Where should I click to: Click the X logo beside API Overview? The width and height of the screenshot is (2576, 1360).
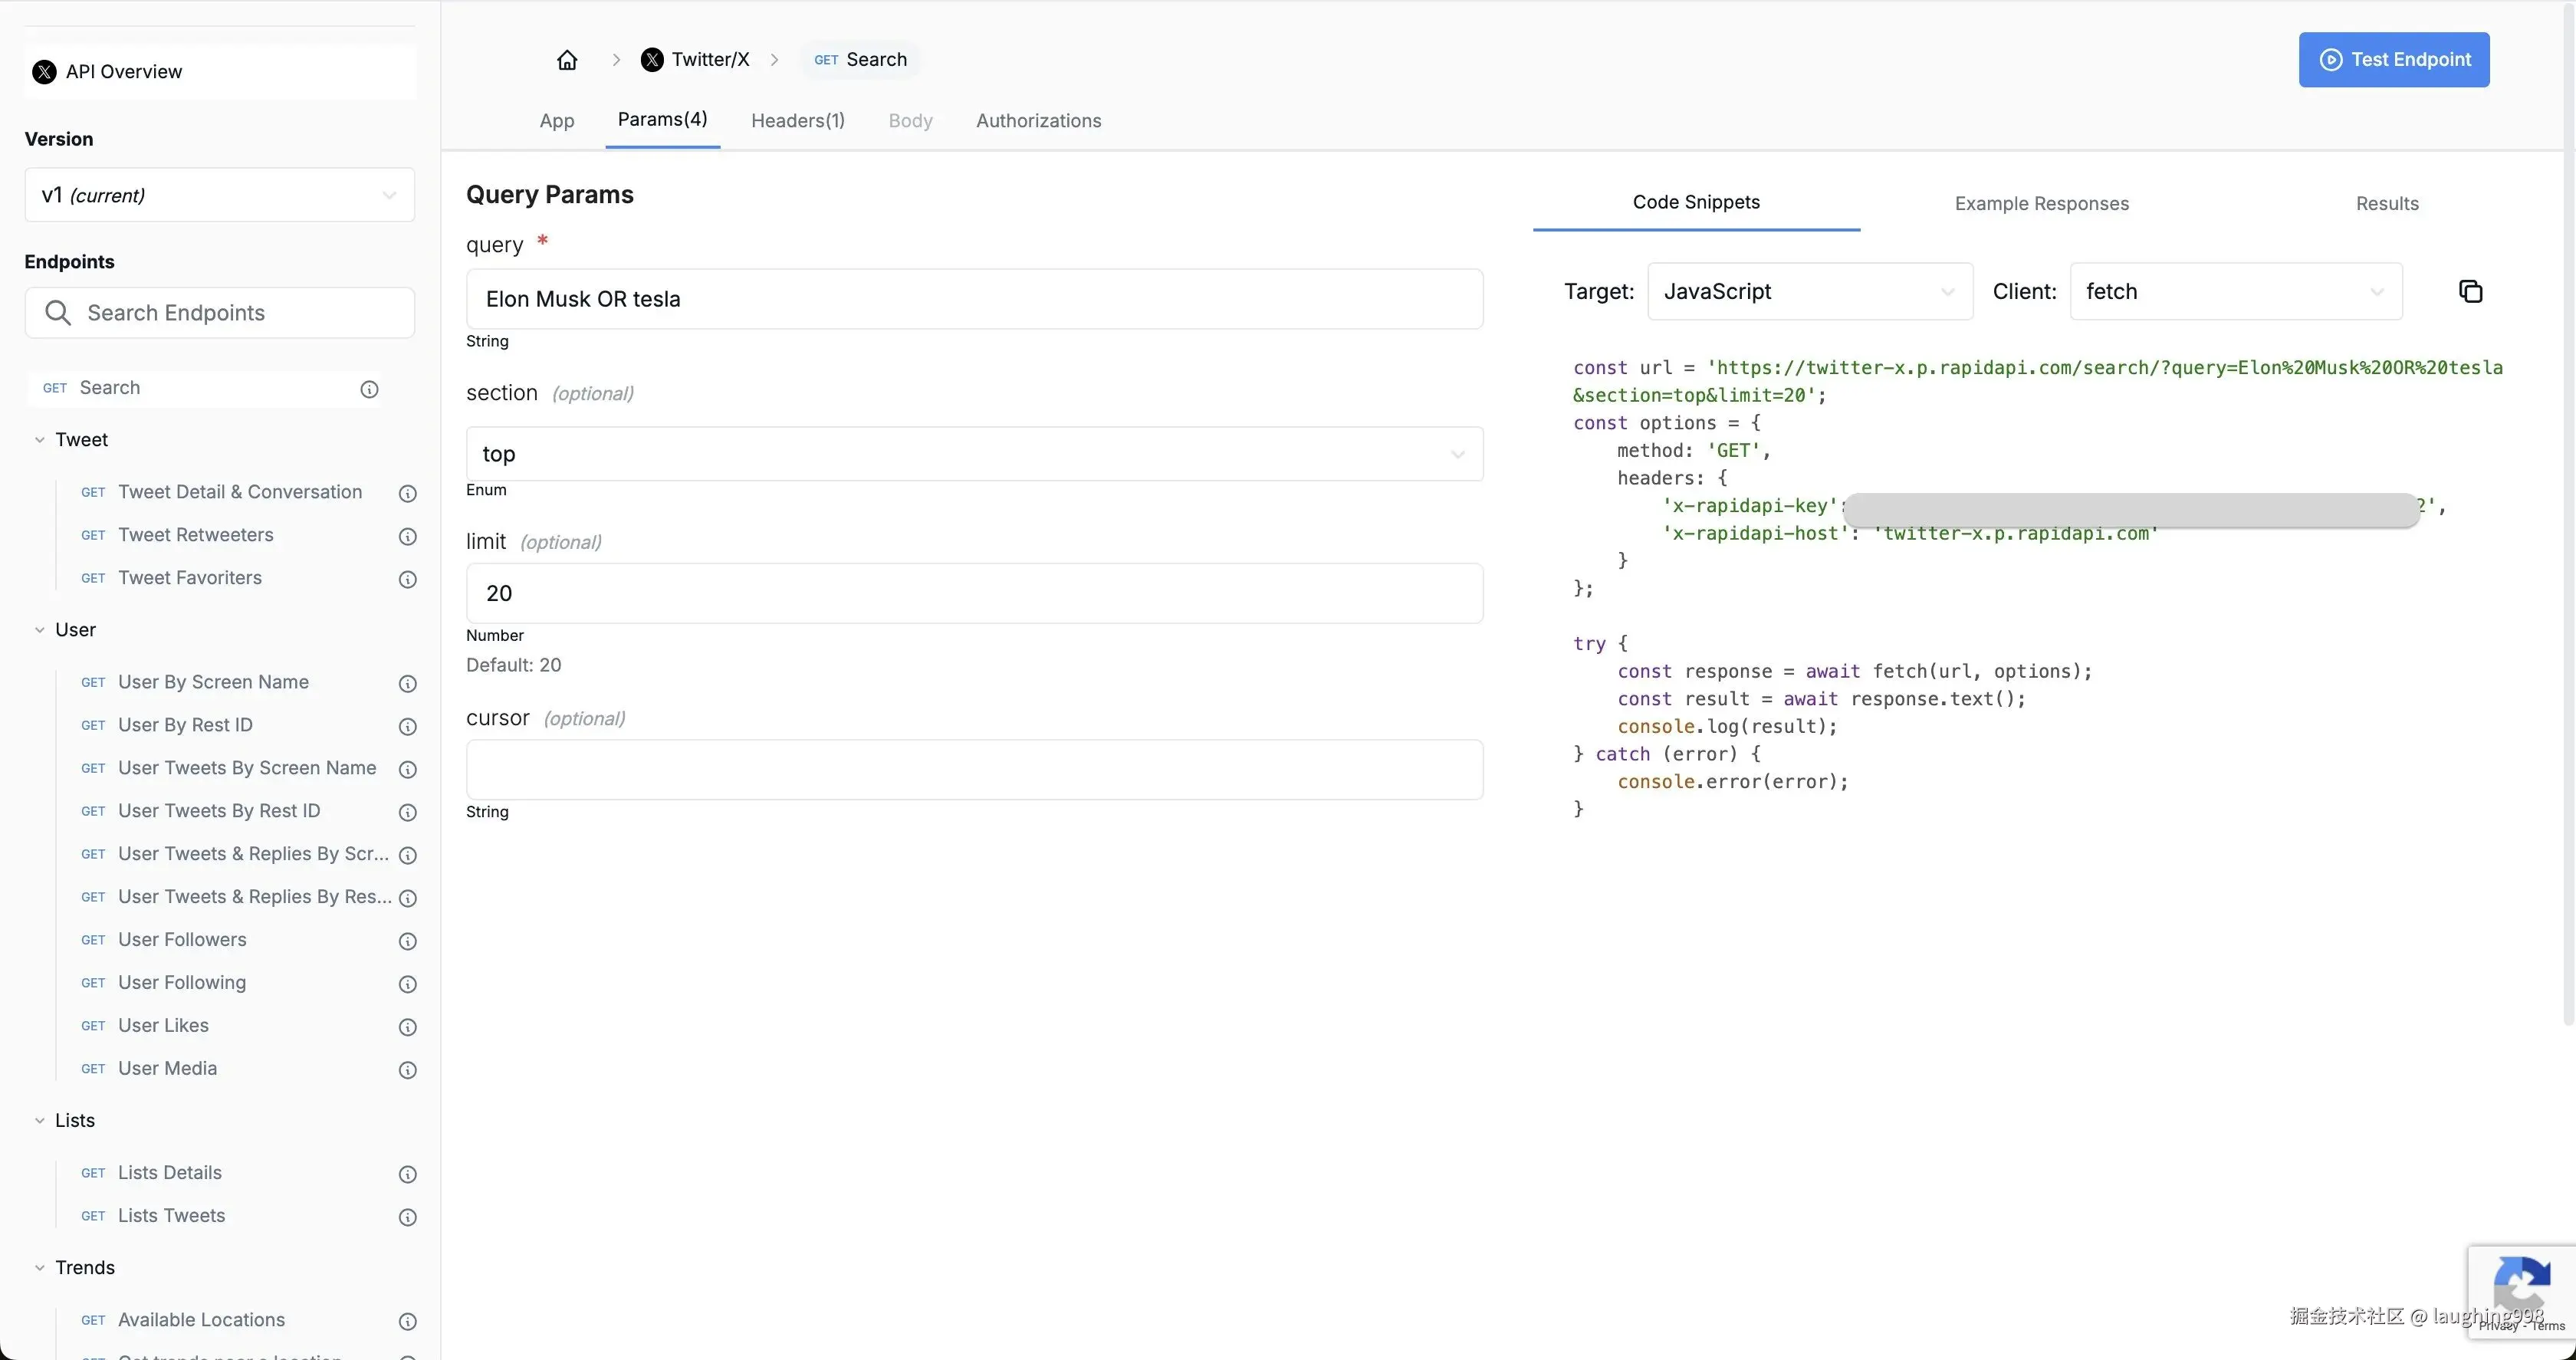44,72
